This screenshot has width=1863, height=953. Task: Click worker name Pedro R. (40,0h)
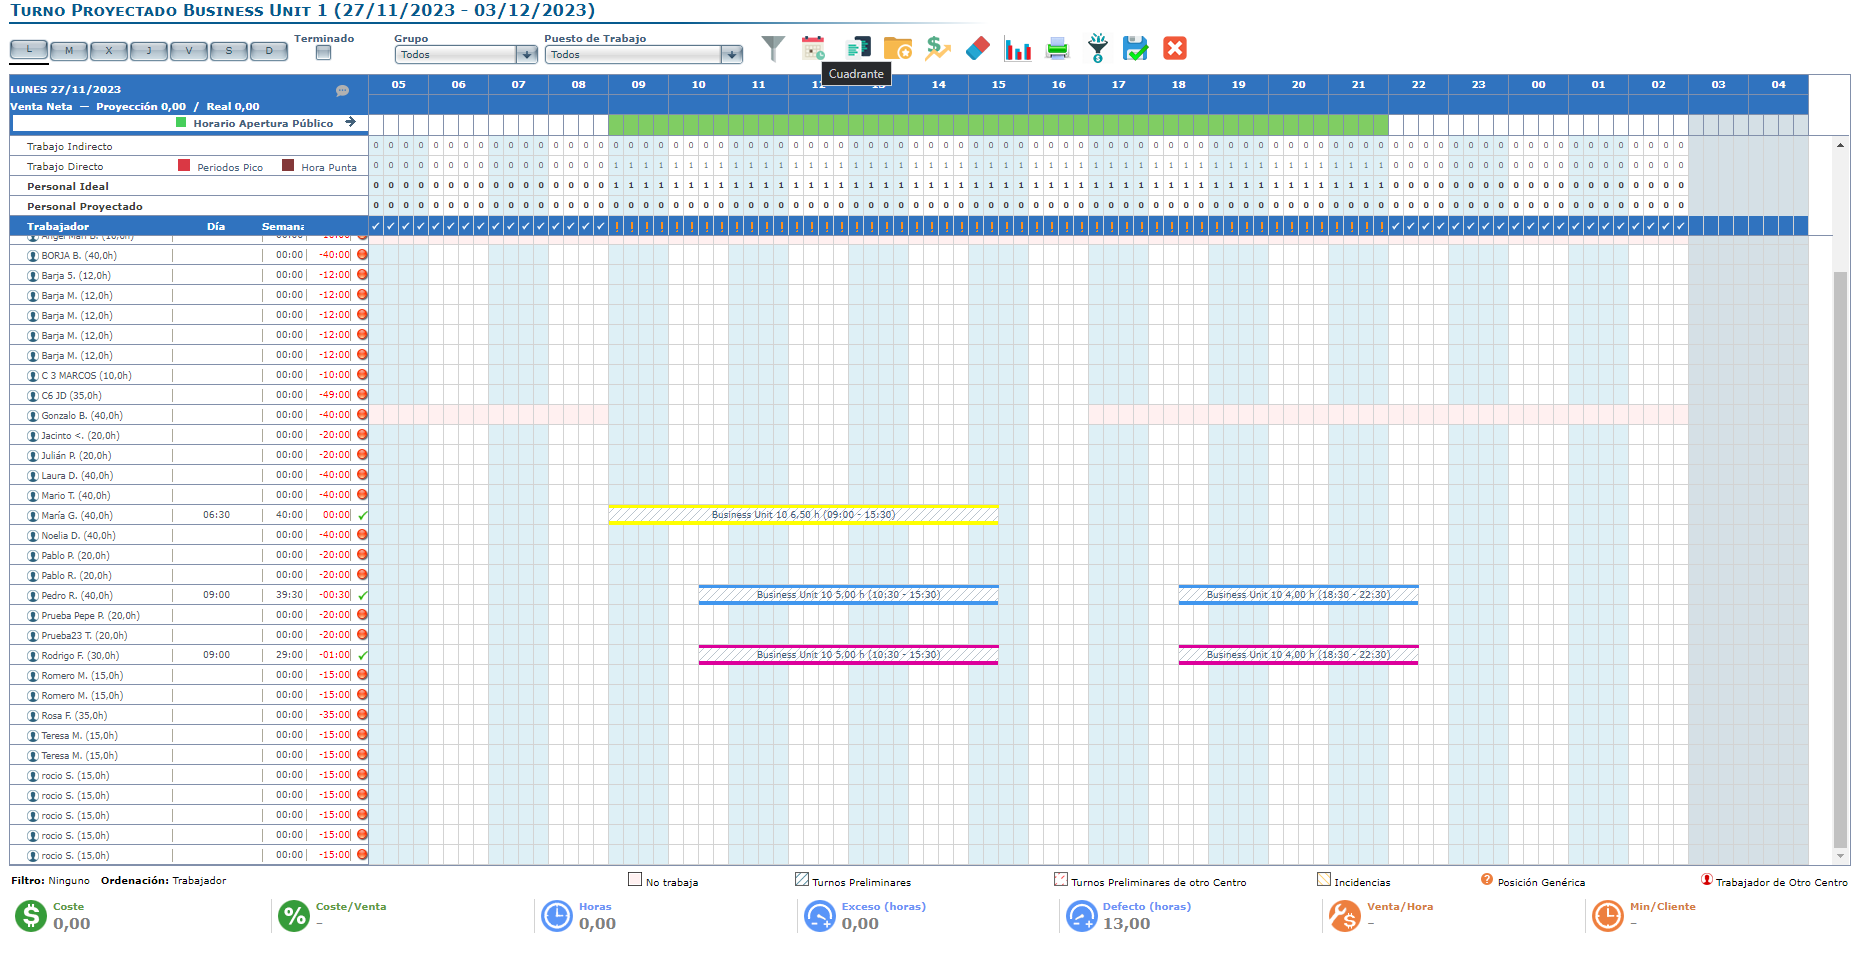click(77, 596)
